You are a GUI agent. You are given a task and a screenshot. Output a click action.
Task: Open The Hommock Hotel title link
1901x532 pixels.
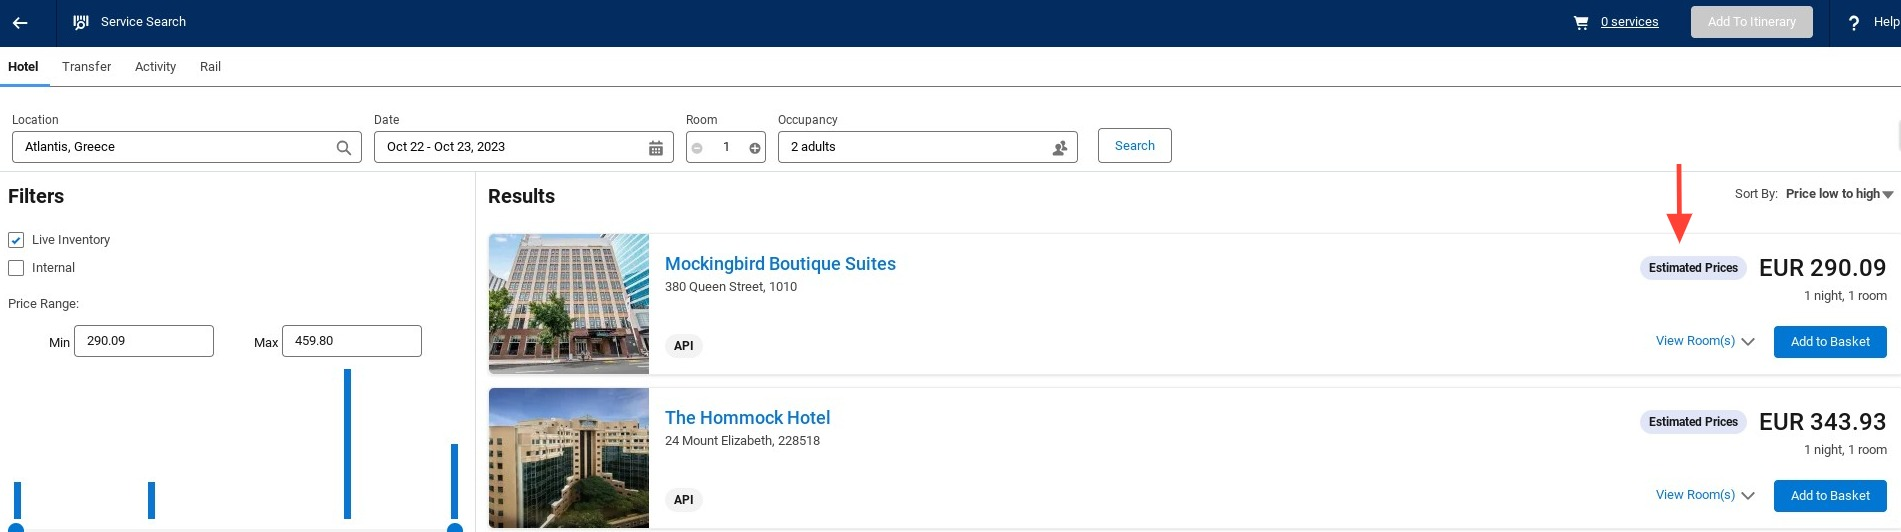pyautogui.click(x=747, y=418)
